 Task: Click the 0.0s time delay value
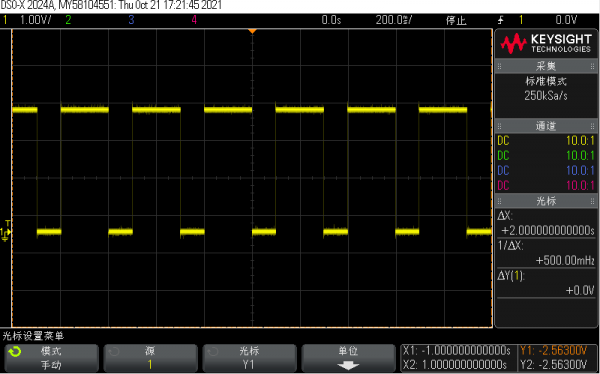[331, 20]
